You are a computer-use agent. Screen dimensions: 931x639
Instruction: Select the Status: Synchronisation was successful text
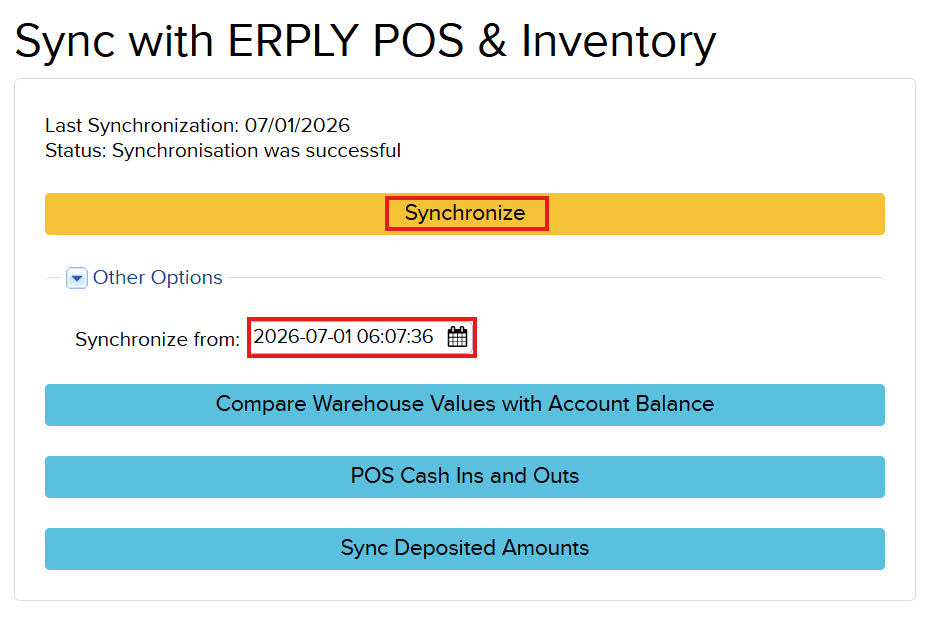tap(223, 151)
